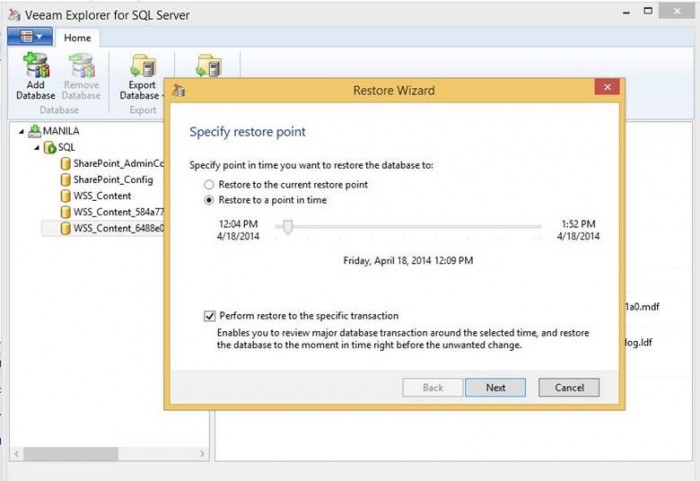Click the disabled Back button

[433, 388]
